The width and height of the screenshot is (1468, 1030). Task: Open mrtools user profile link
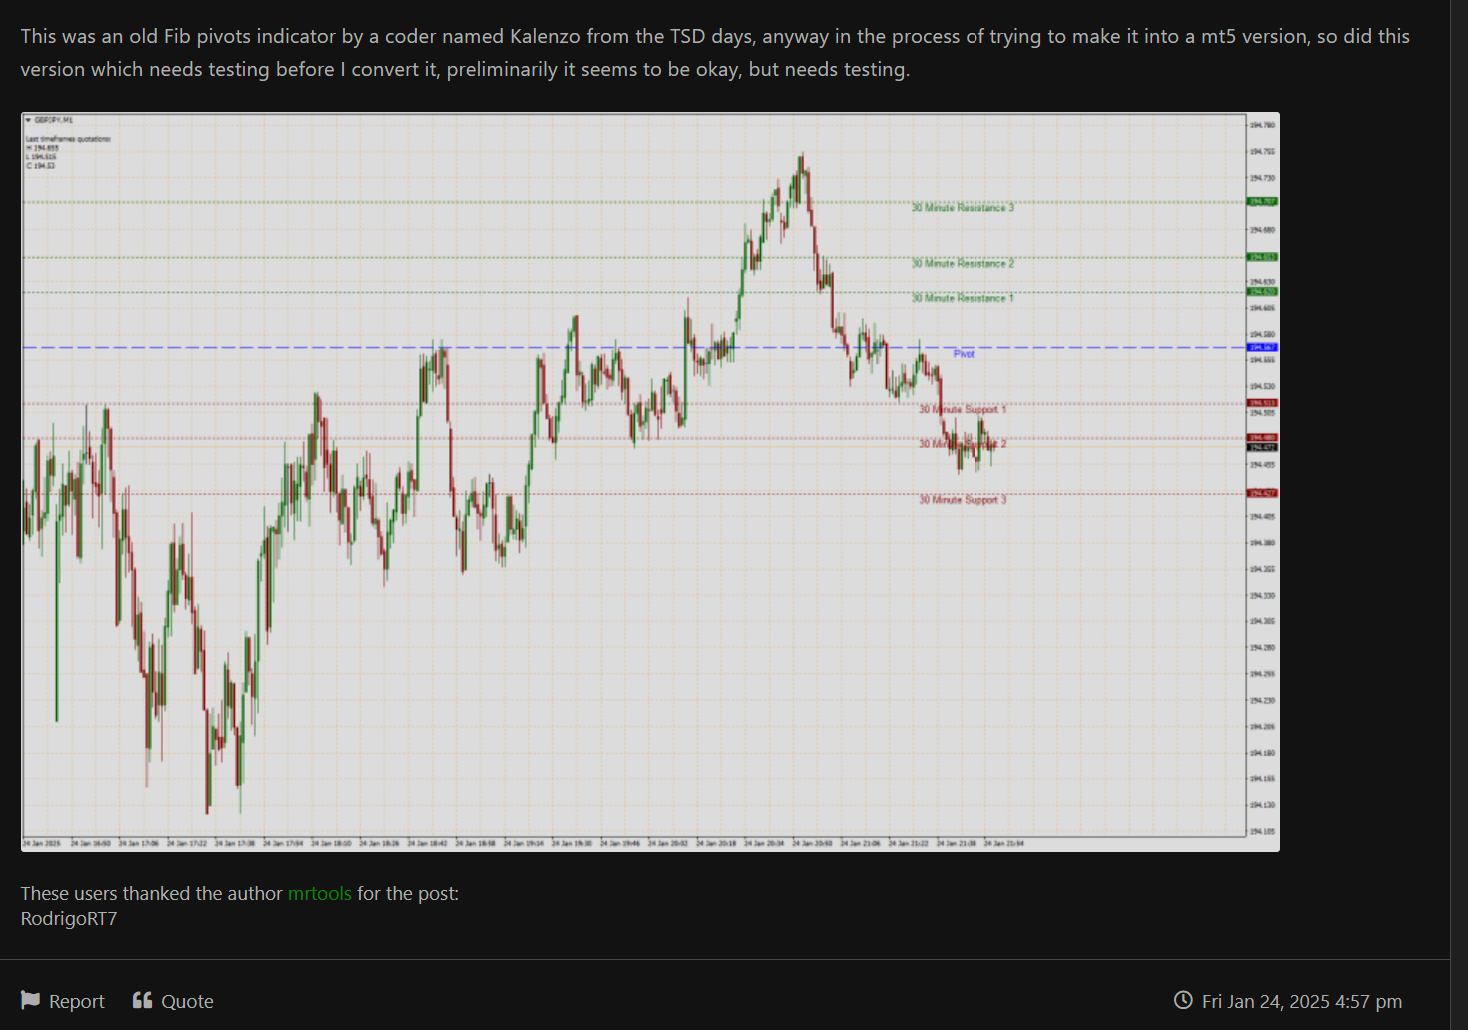320,893
